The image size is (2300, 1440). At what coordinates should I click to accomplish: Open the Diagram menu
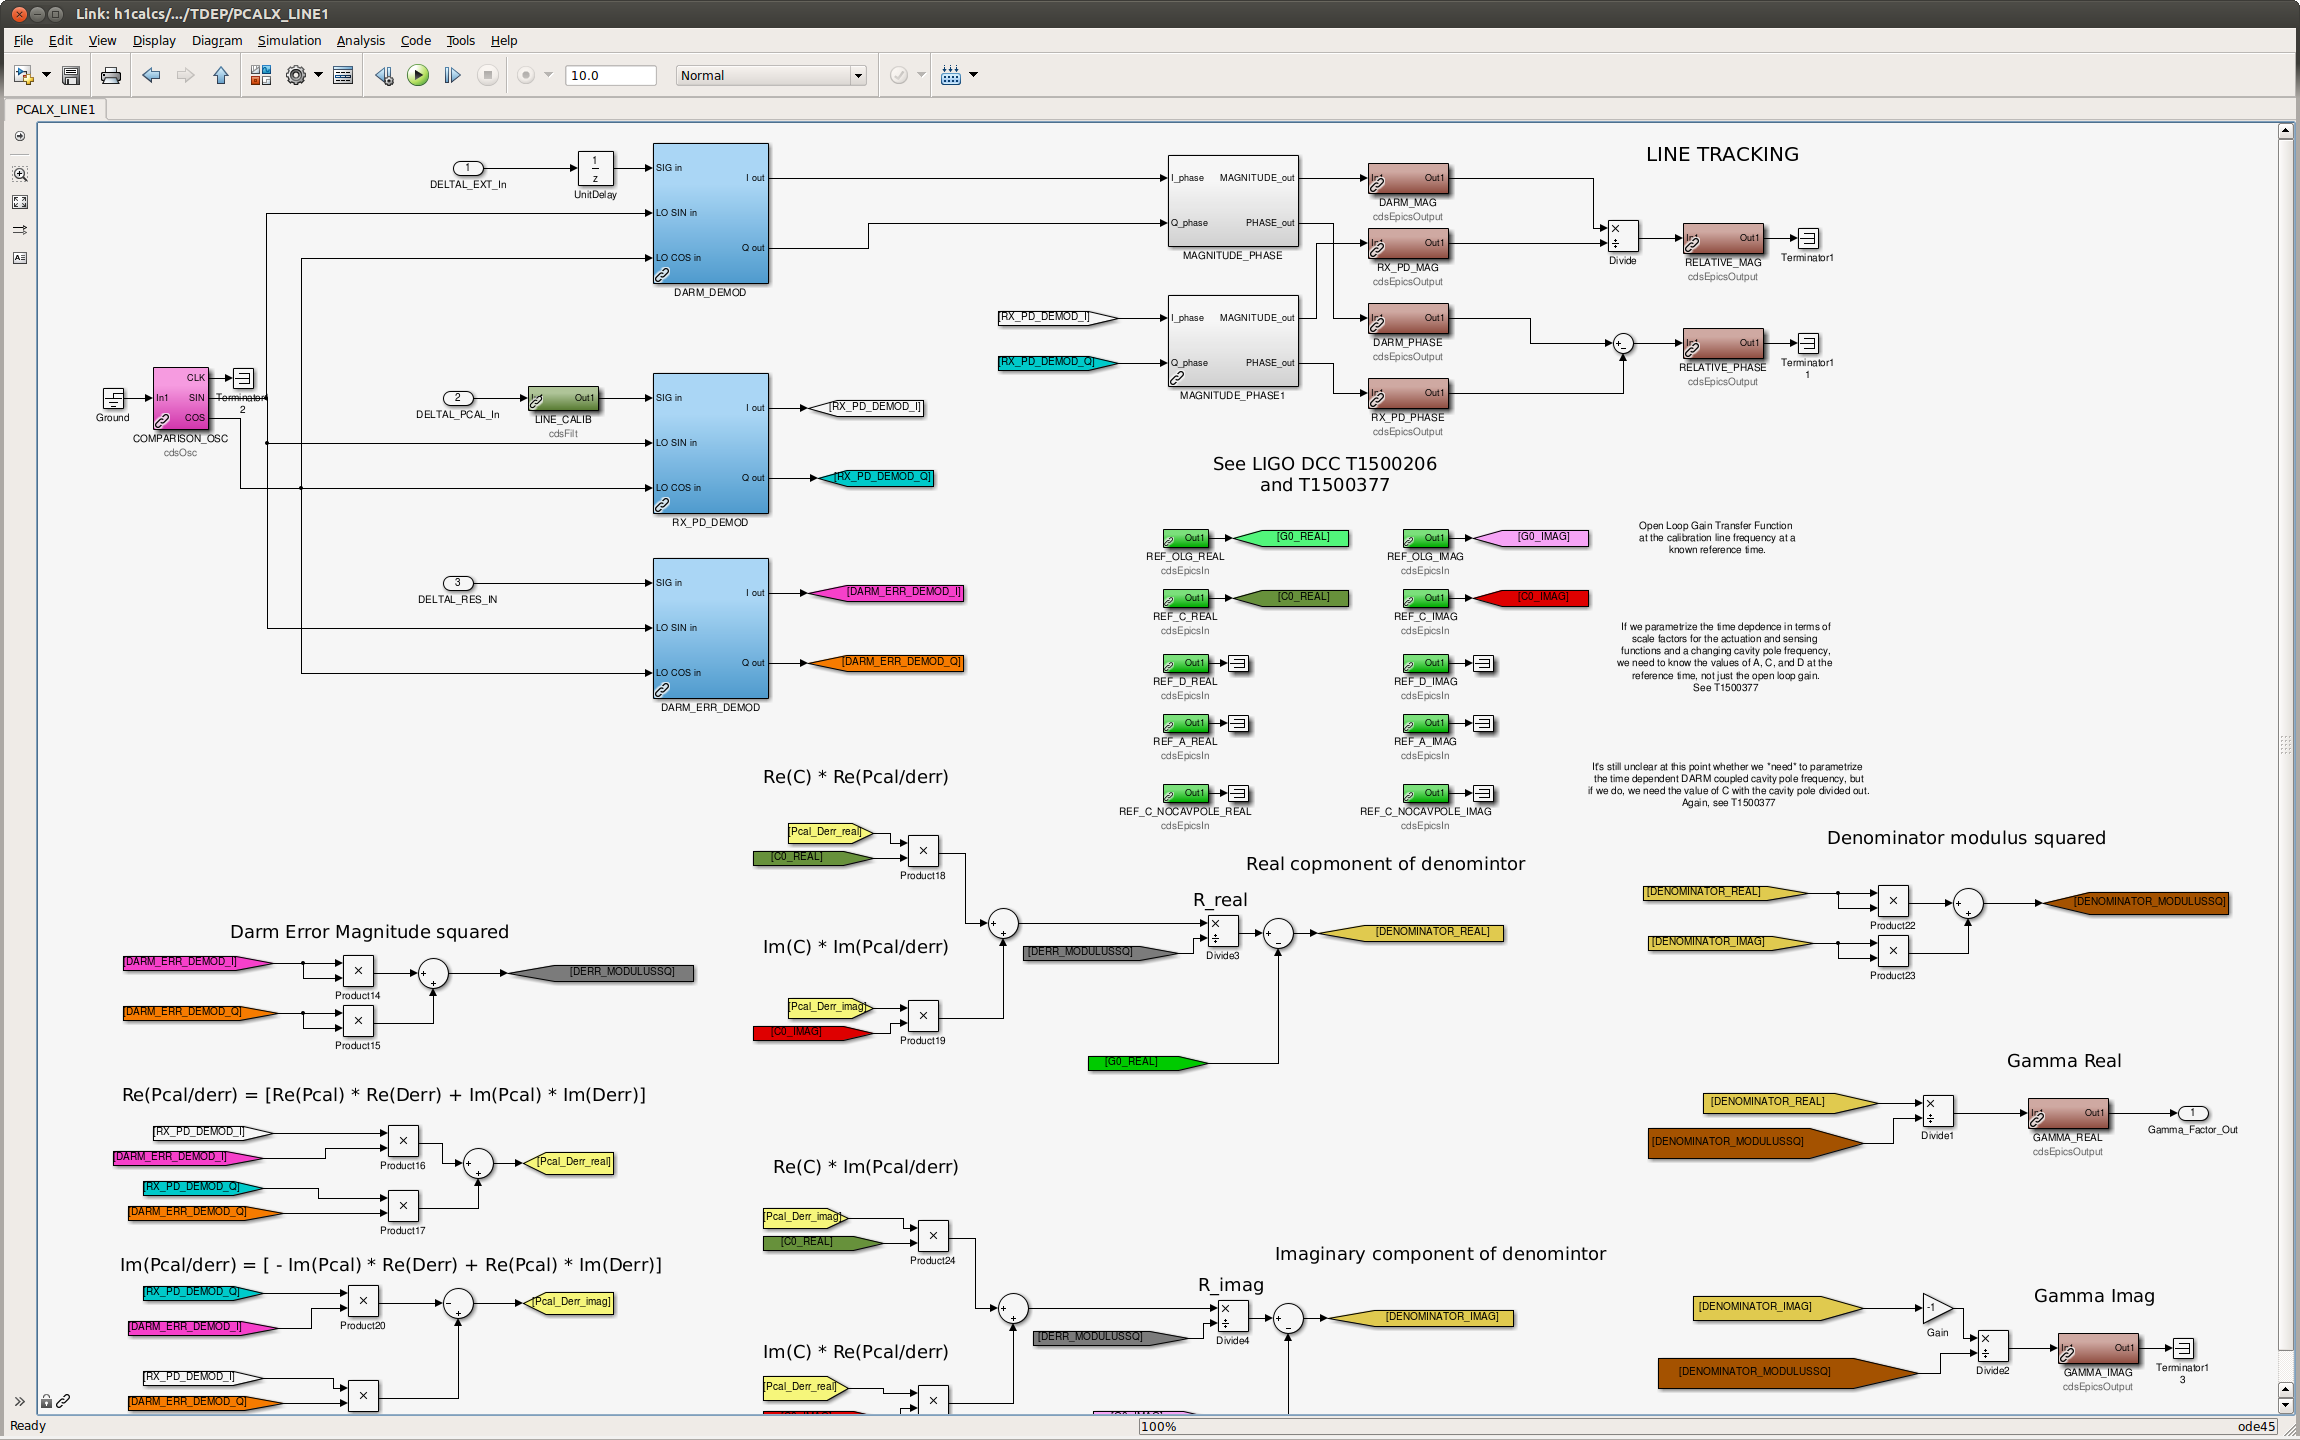tap(217, 41)
